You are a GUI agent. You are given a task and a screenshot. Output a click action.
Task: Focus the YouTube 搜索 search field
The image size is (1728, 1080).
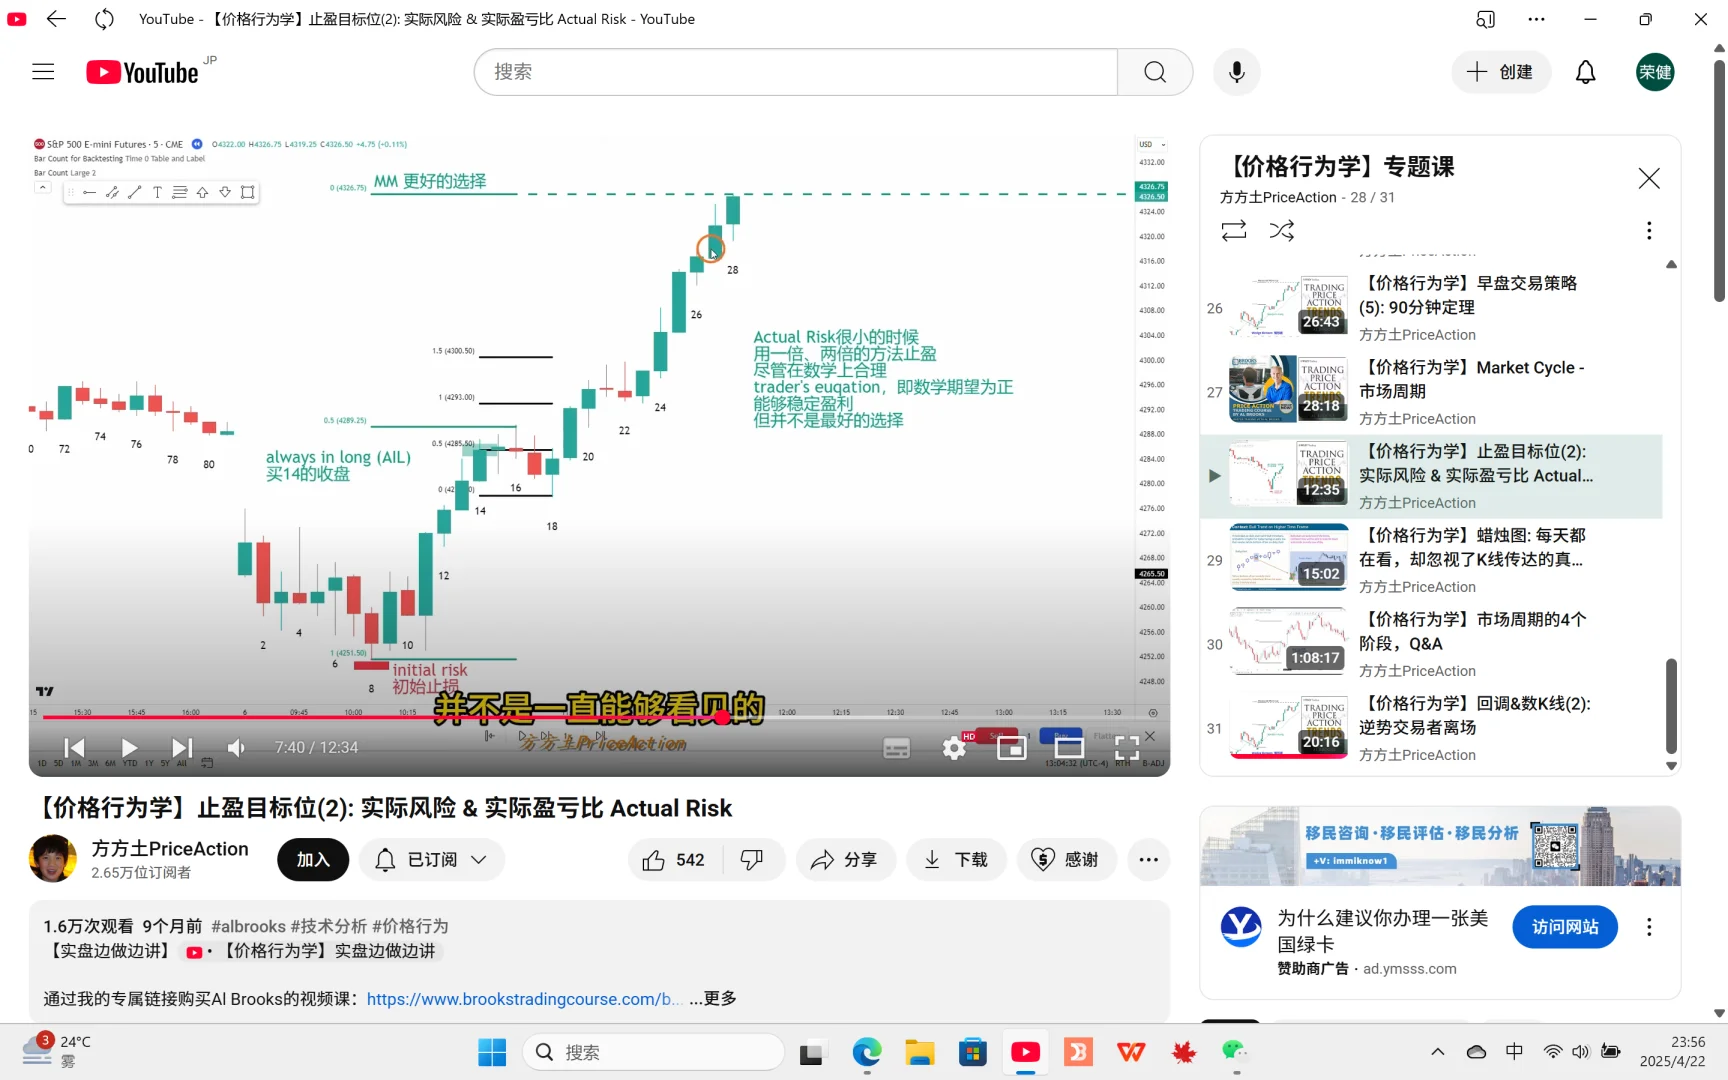pos(796,72)
